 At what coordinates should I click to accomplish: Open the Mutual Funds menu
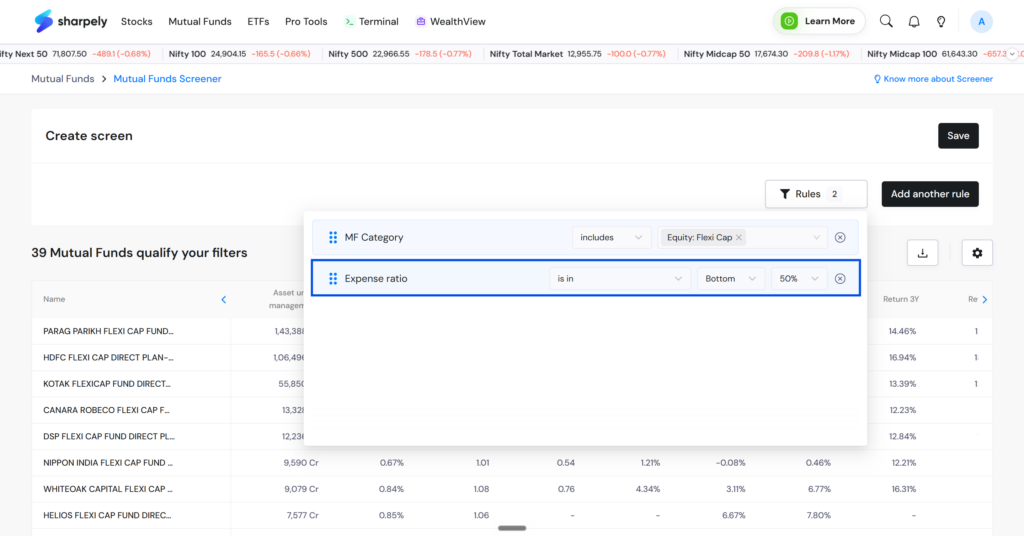click(x=200, y=22)
